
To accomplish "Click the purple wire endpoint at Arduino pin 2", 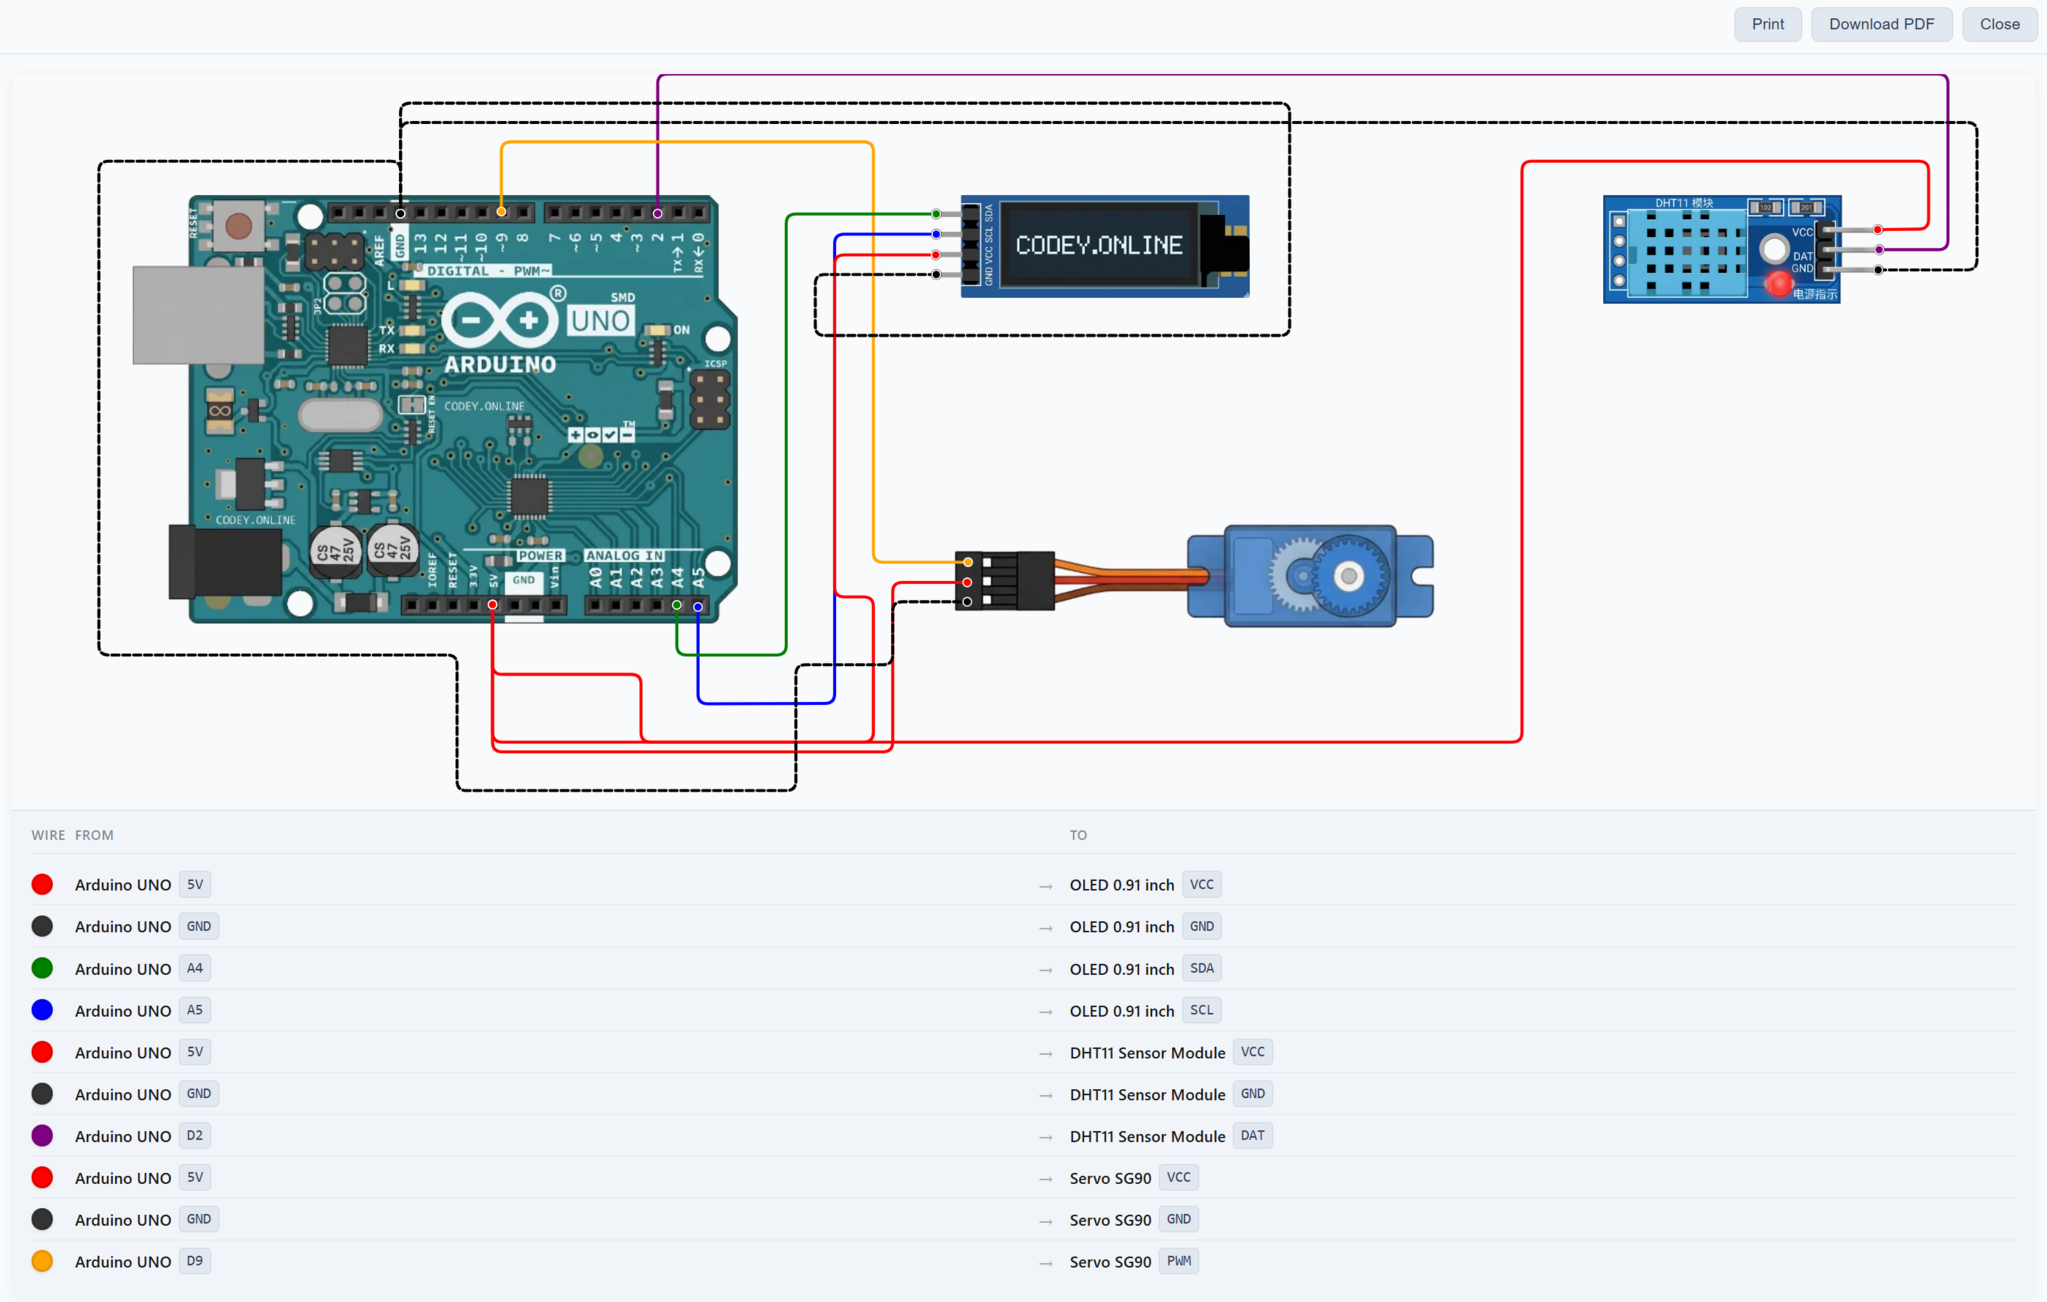I will 657,213.
